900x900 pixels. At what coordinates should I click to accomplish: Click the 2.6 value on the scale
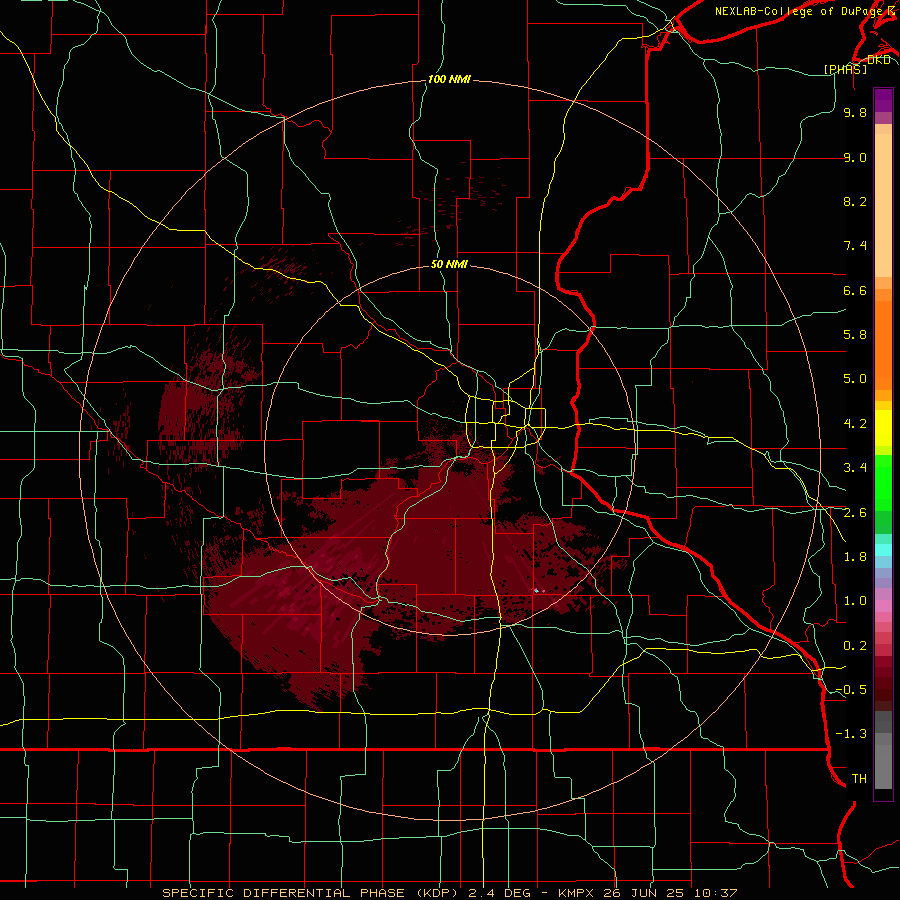(855, 513)
